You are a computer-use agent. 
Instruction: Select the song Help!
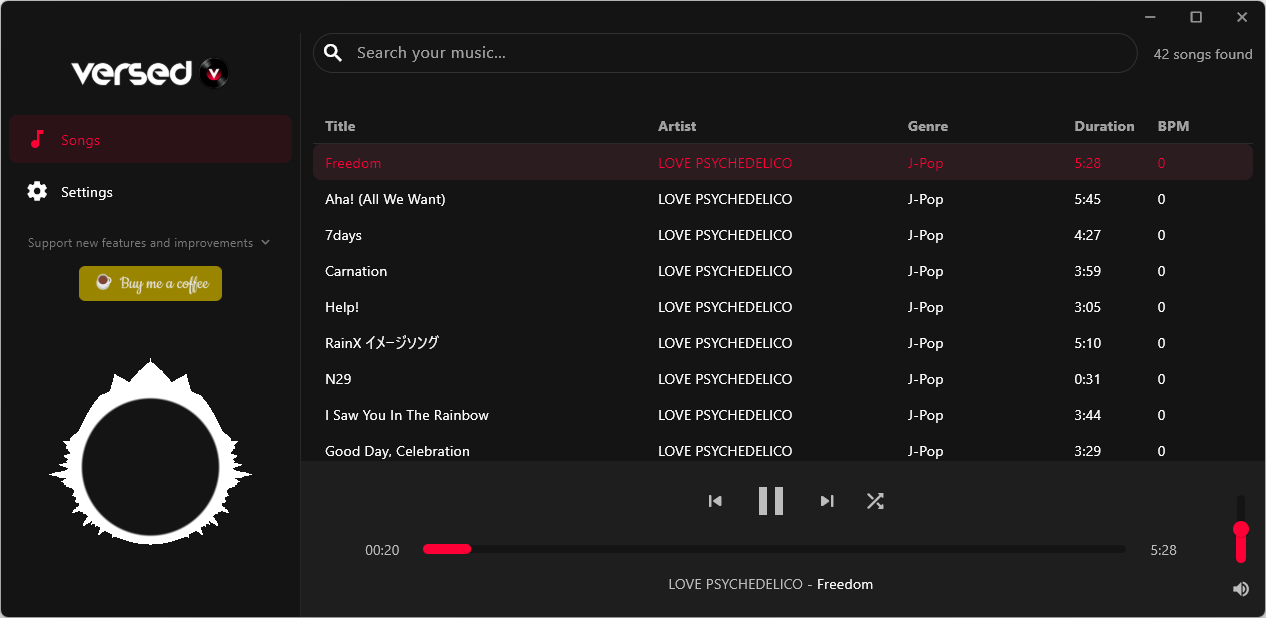tap(782, 307)
